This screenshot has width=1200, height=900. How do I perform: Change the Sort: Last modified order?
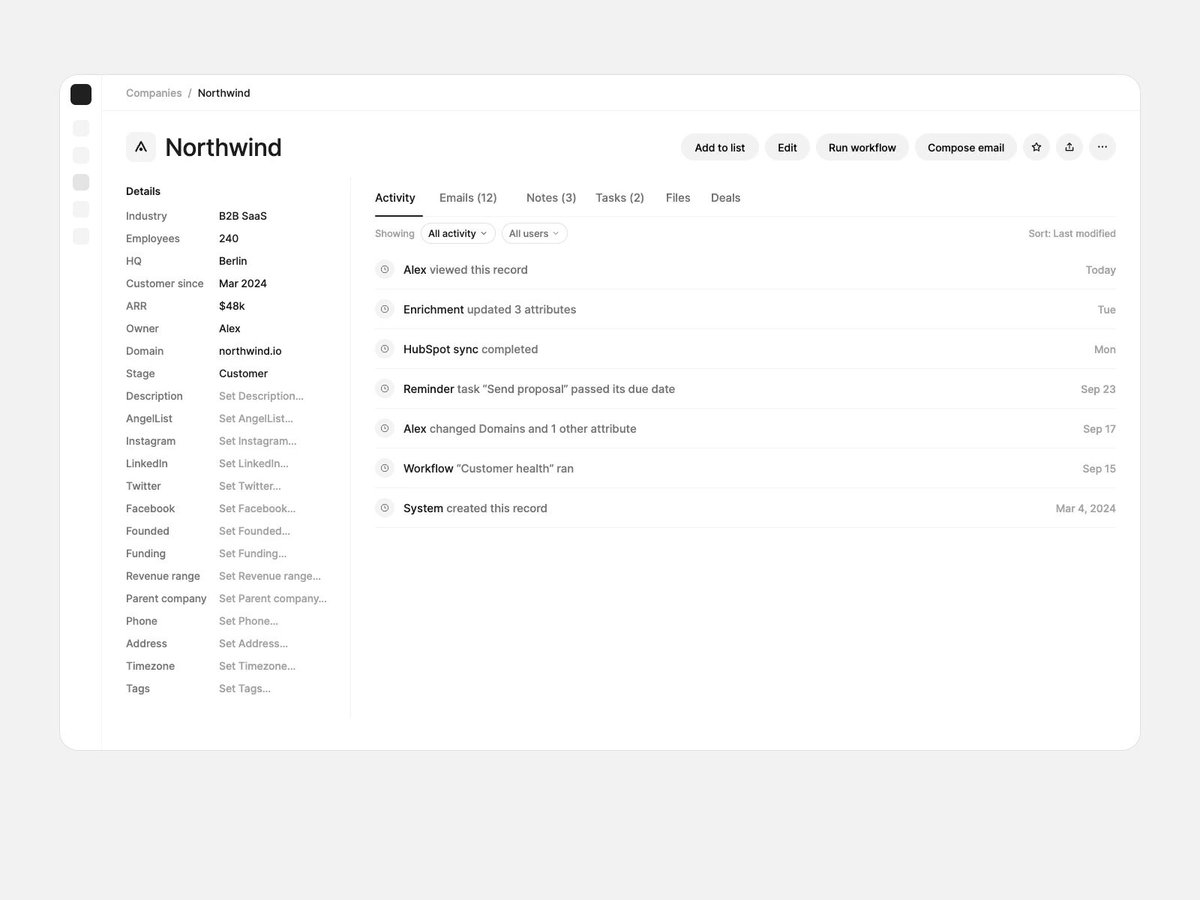[x=1072, y=233]
